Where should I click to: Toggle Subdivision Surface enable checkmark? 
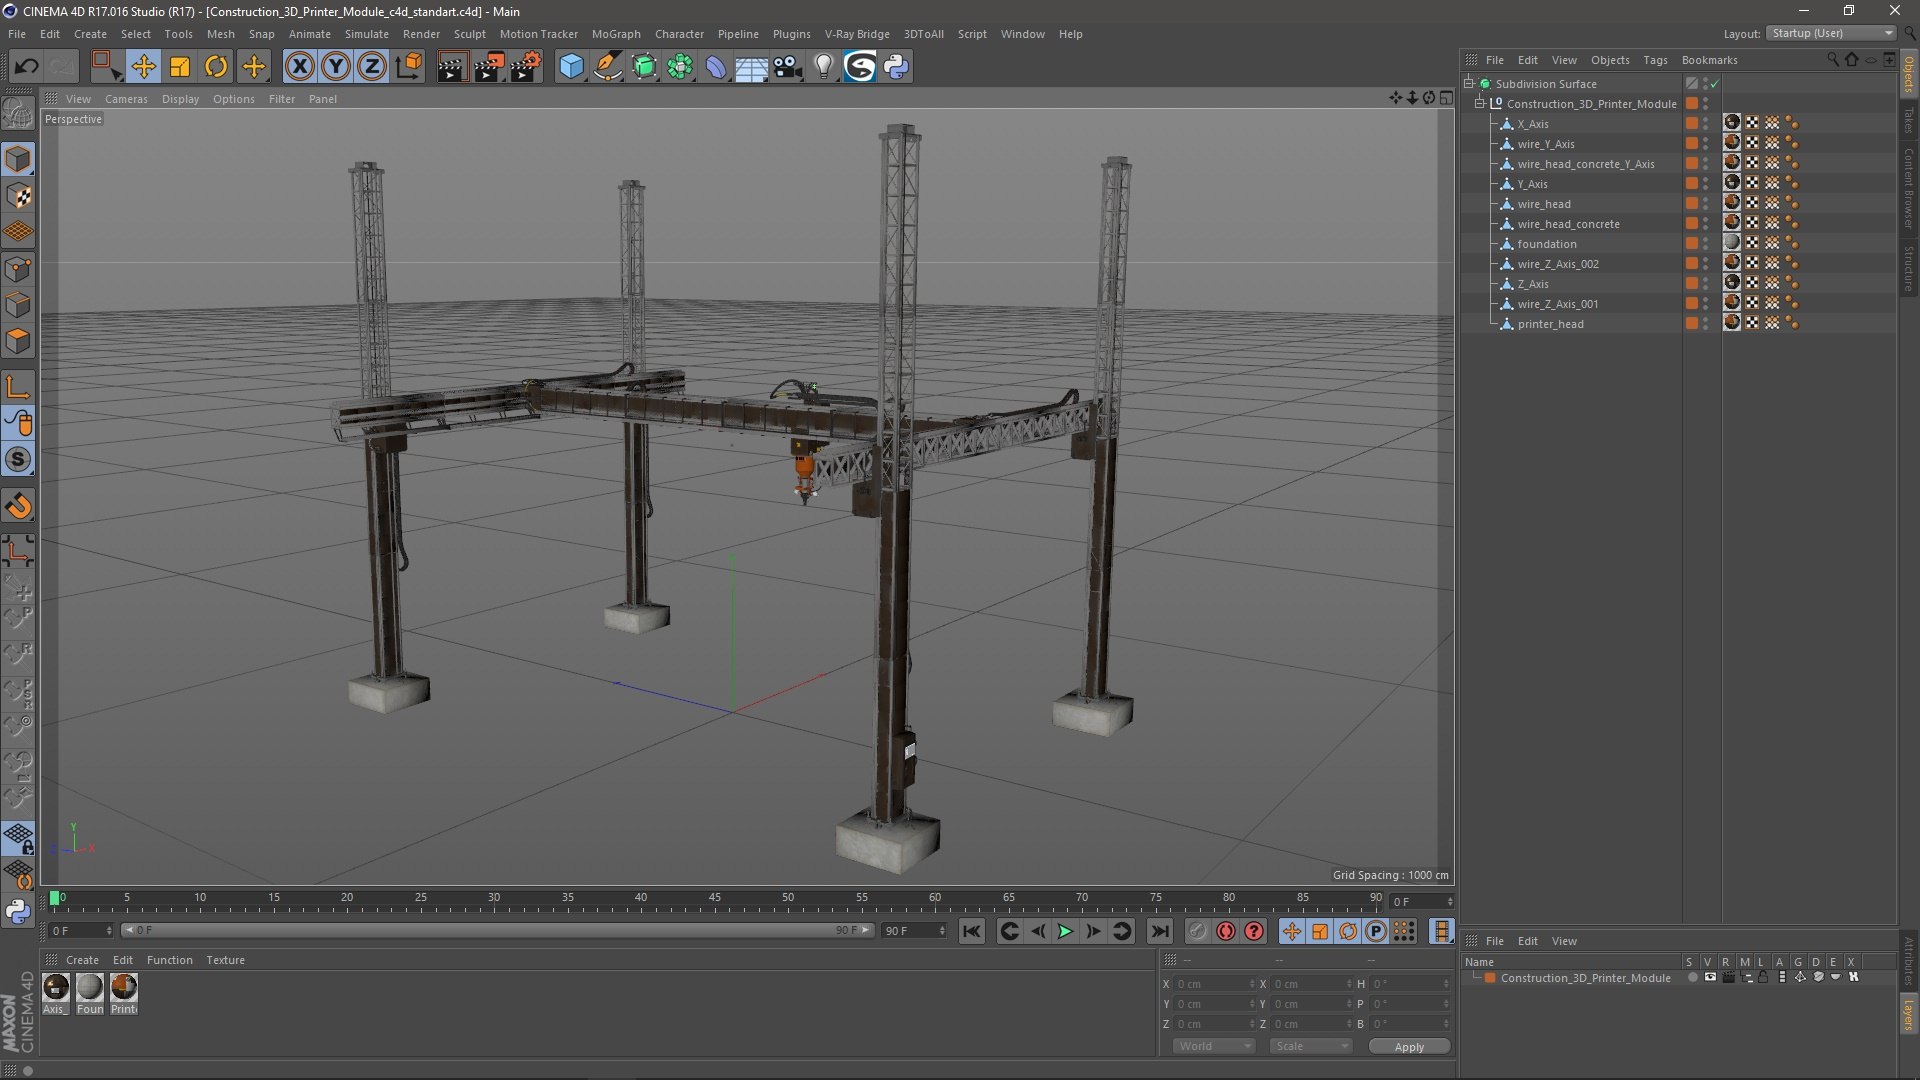point(1714,84)
